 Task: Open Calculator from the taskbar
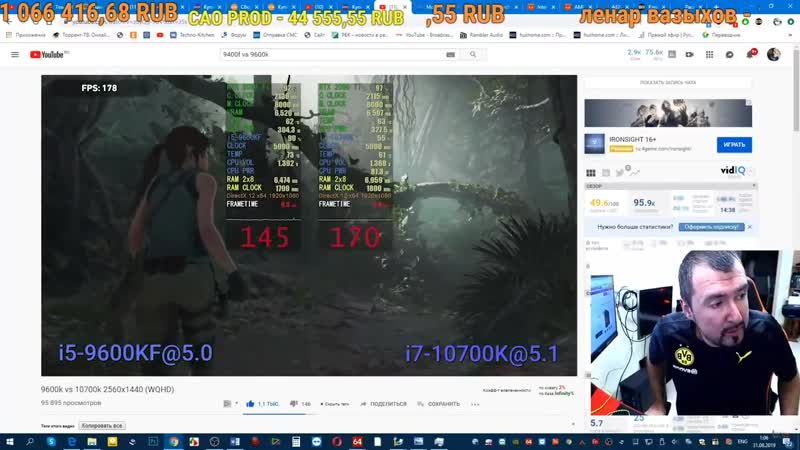coord(296,442)
